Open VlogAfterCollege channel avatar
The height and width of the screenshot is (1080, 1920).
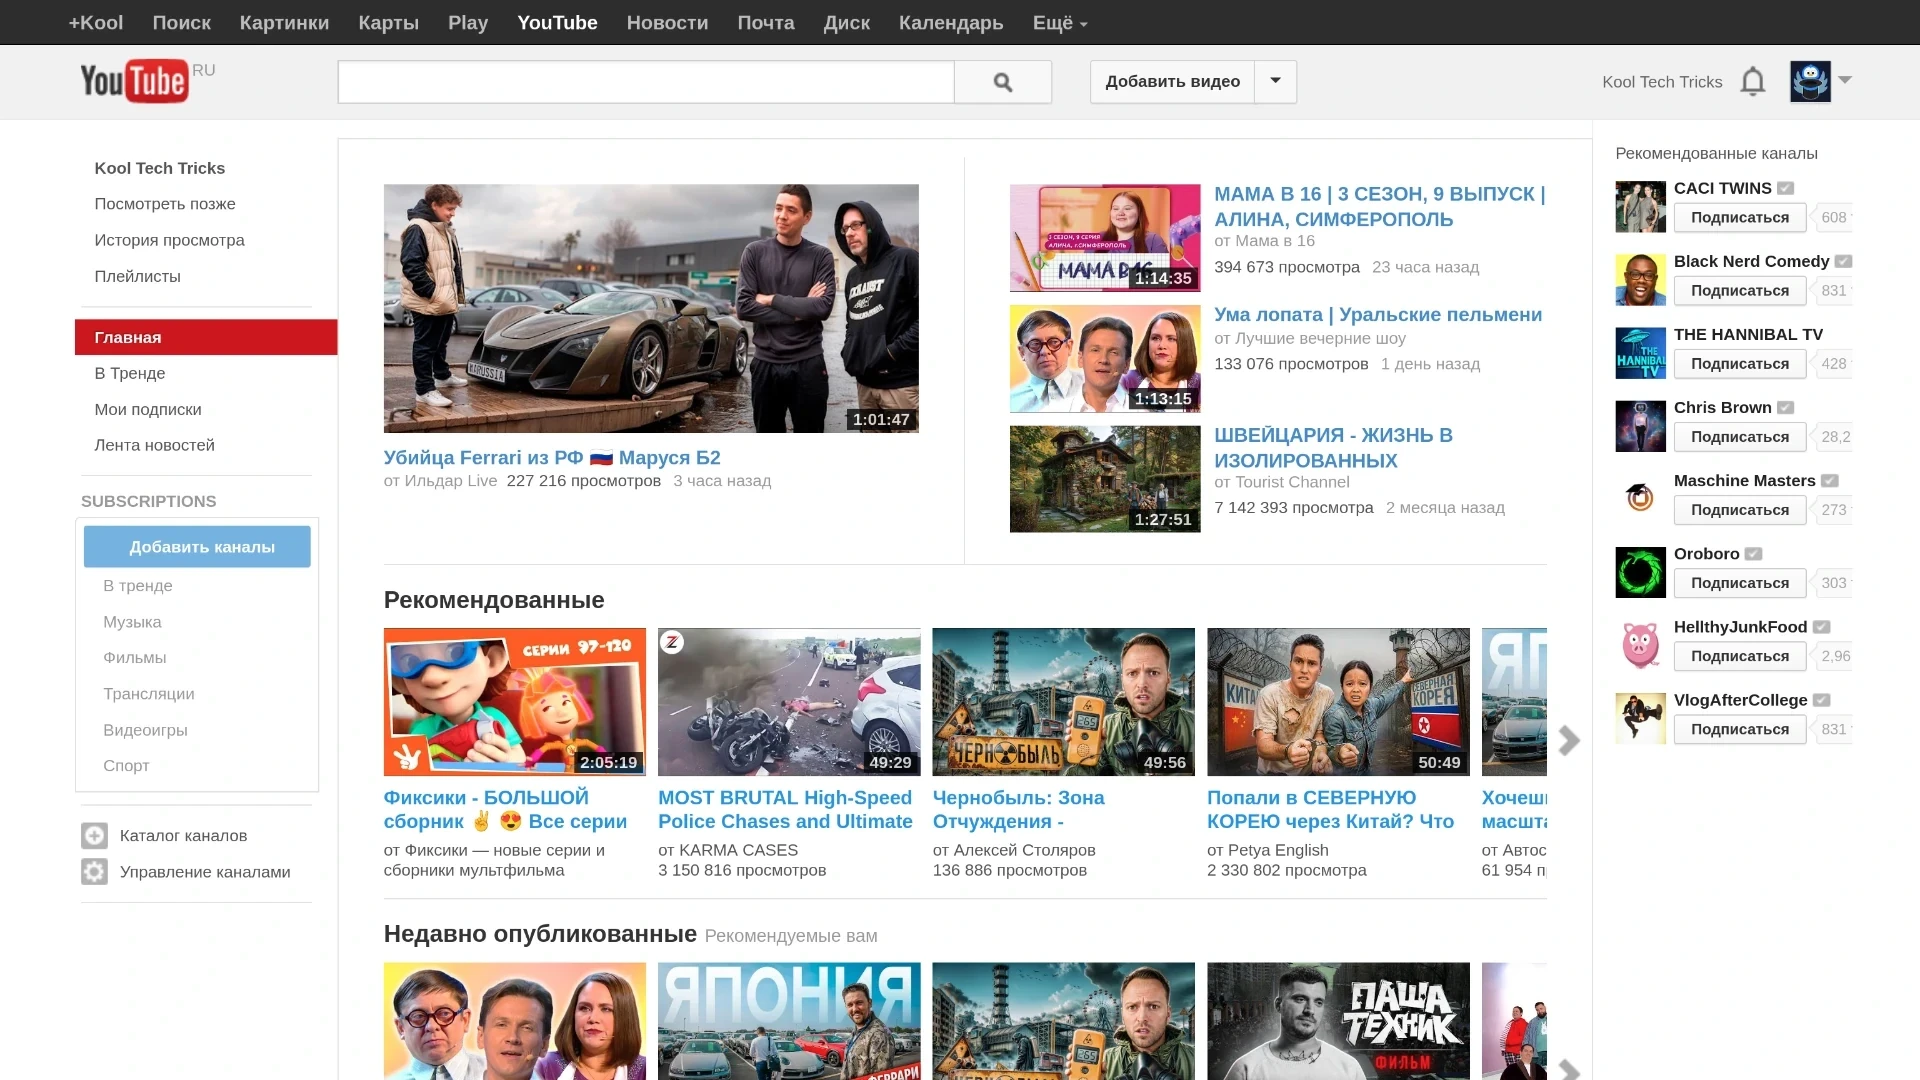(1641, 717)
